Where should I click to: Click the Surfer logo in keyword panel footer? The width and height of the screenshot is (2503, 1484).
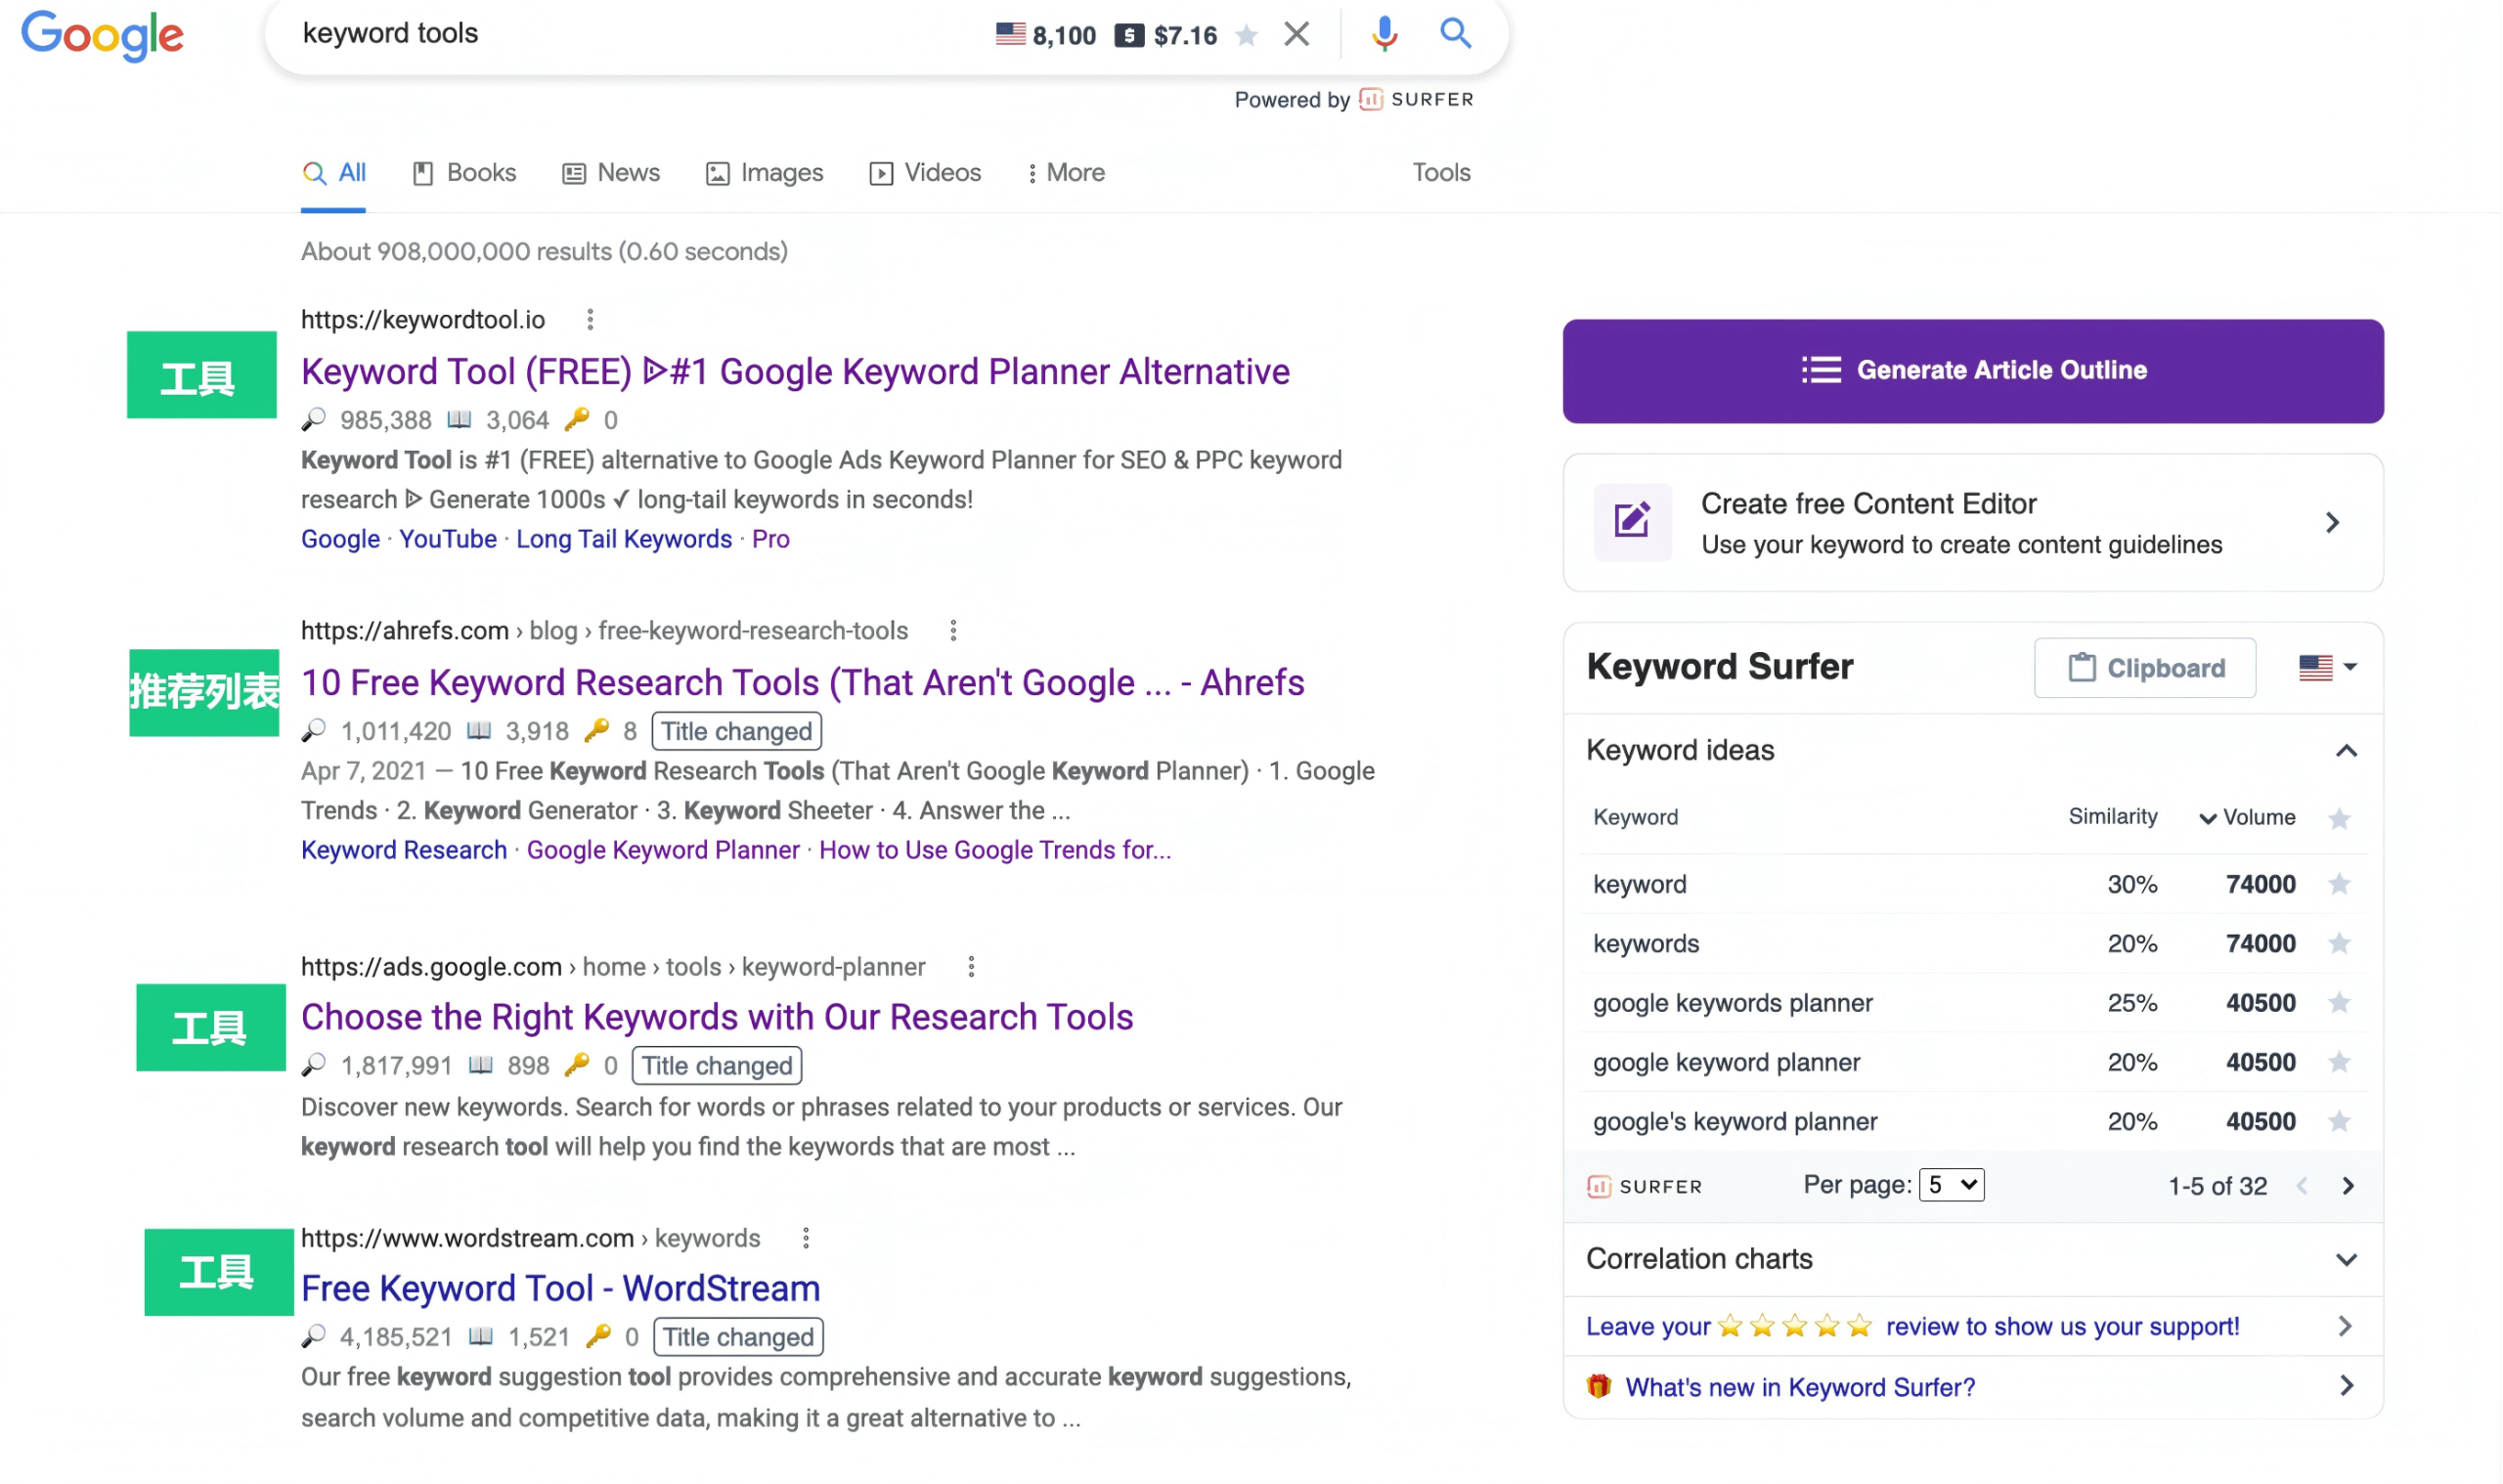1644,1187
